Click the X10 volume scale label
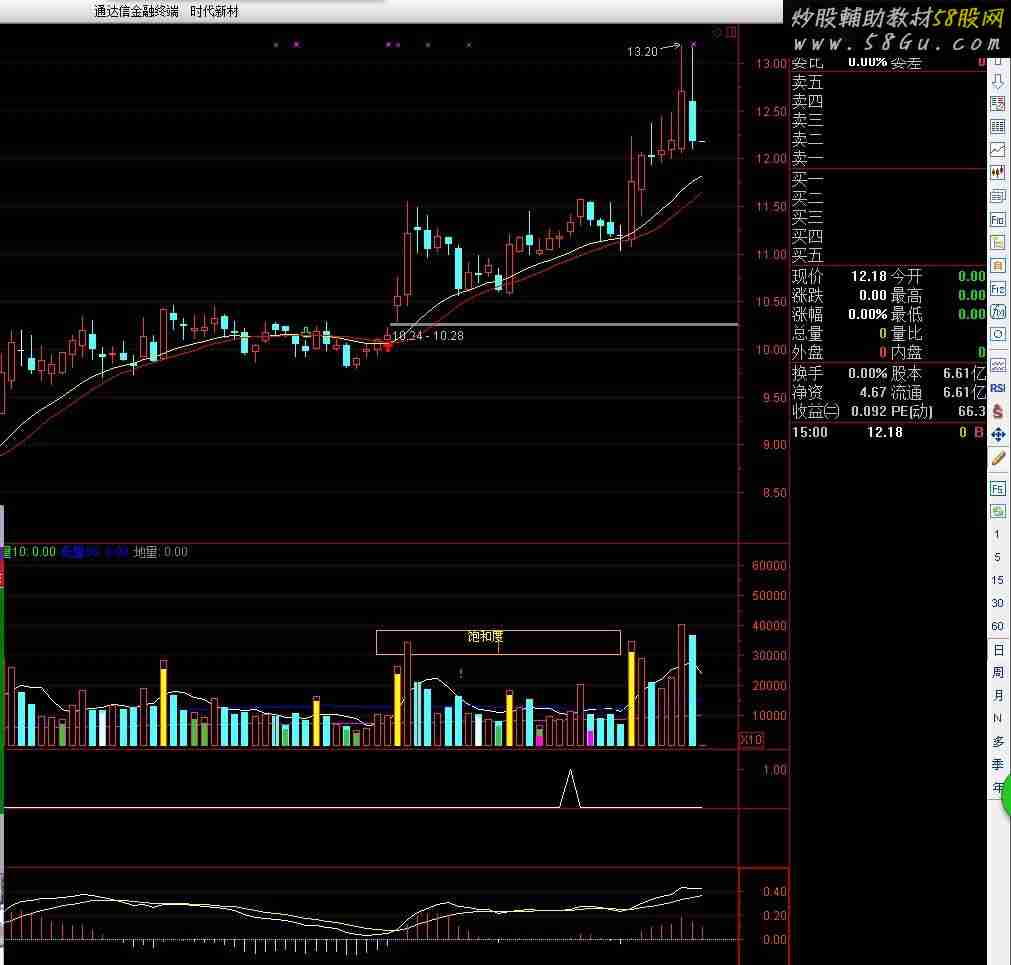 pos(751,739)
